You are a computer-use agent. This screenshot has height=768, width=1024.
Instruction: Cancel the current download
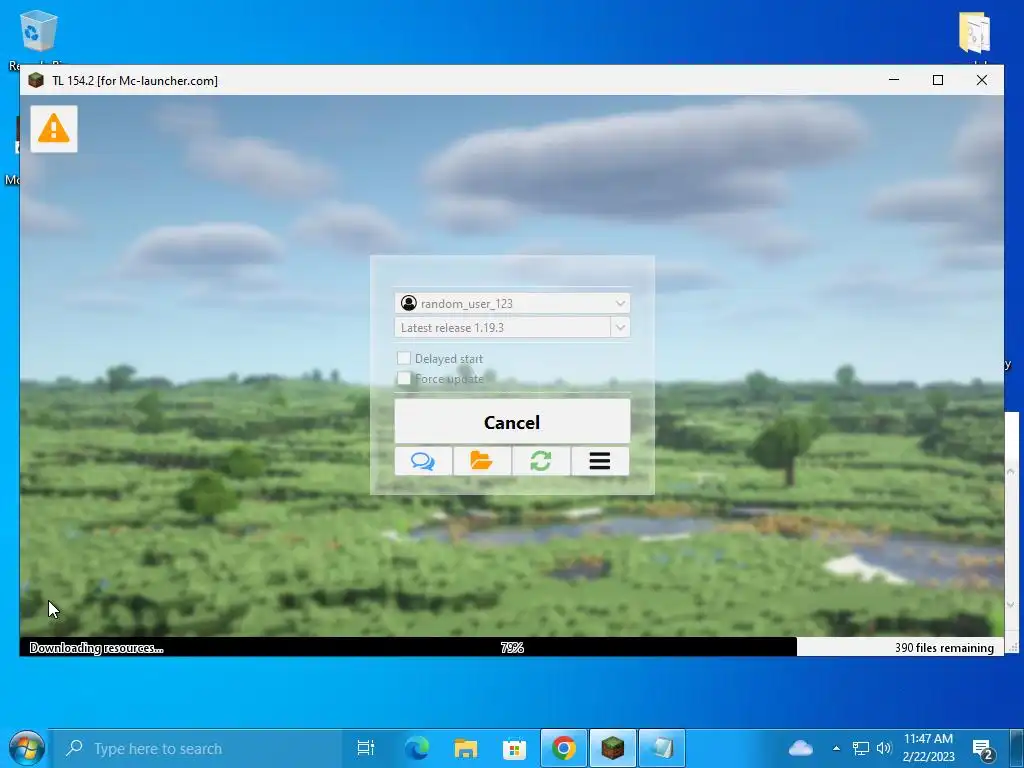pyautogui.click(x=512, y=422)
